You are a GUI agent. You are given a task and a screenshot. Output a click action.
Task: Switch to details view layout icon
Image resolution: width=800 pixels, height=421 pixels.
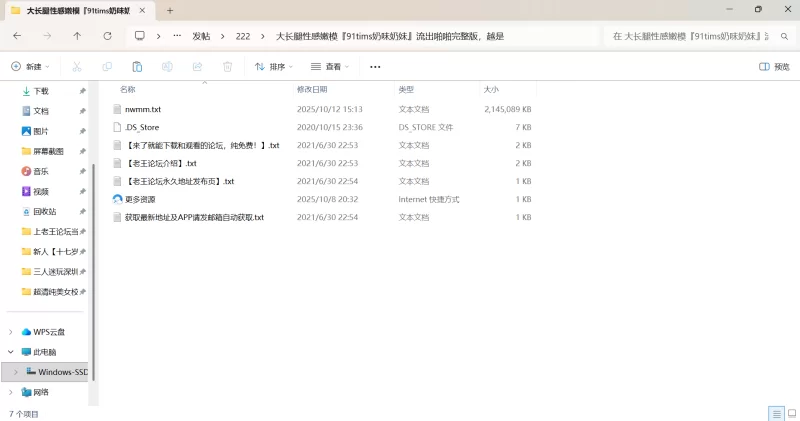776,413
